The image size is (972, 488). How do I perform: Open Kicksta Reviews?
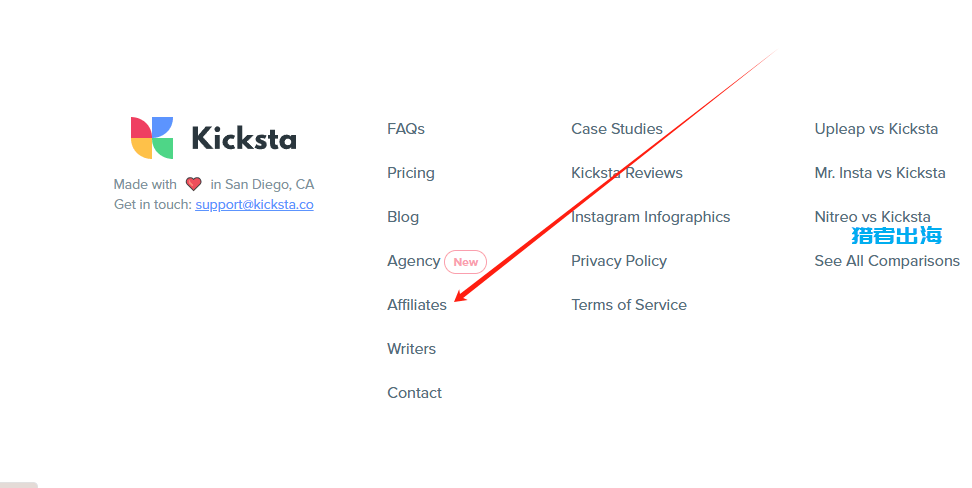[x=627, y=173]
